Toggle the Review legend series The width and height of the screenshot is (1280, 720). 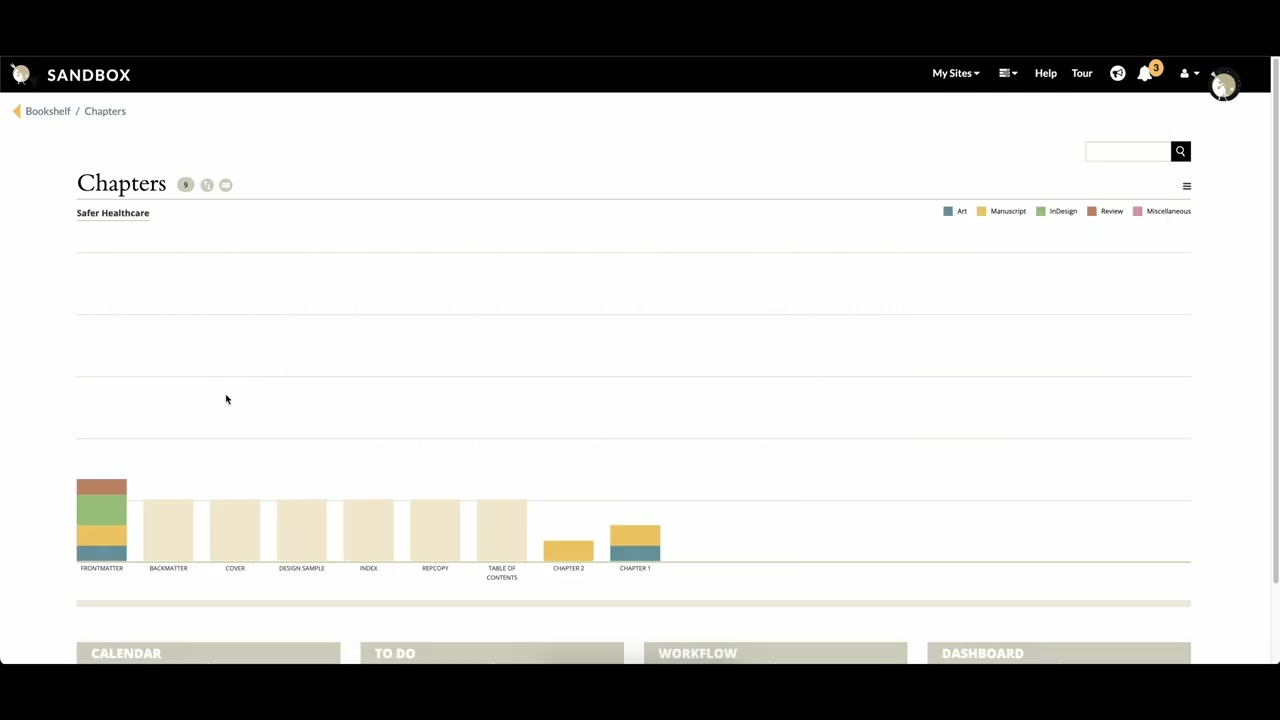point(1105,211)
